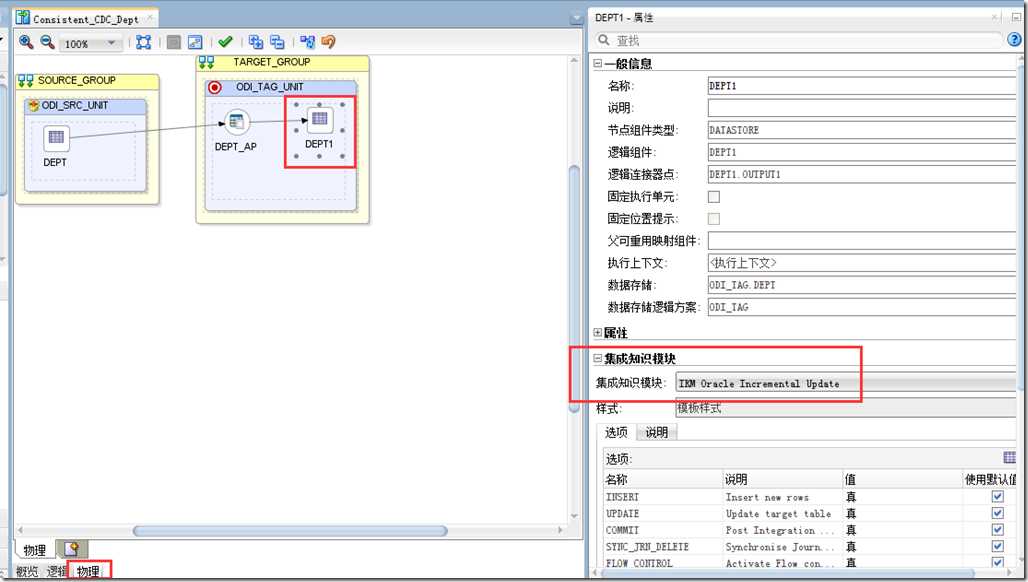Click the orange undo-arrow toolbar icon
Image resolution: width=1028 pixels, height=582 pixels.
328,43
